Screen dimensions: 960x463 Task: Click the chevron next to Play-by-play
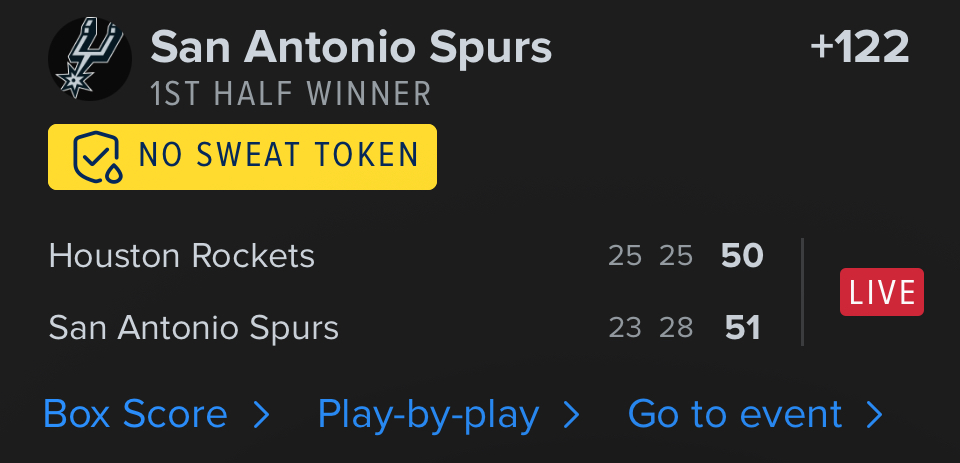point(572,415)
